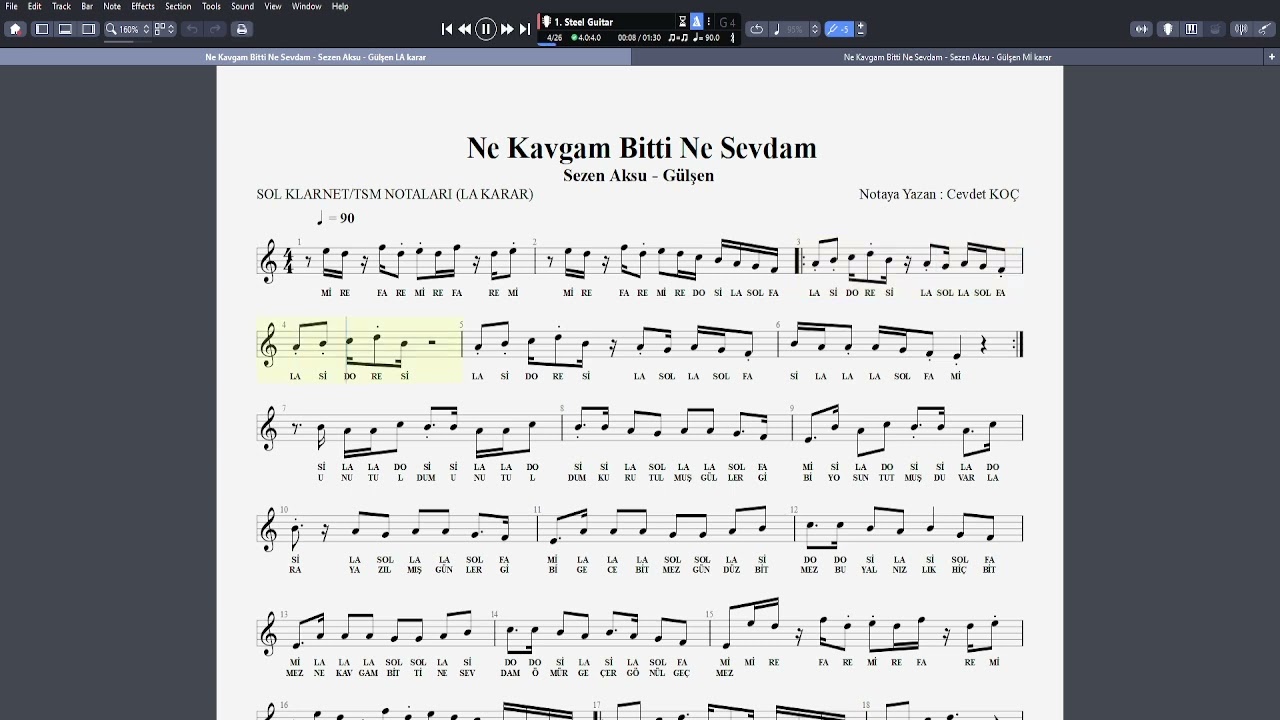Image resolution: width=1280 pixels, height=720 pixels.
Task: Open the Window menu
Action: pyautogui.click(x=306, y=6)
